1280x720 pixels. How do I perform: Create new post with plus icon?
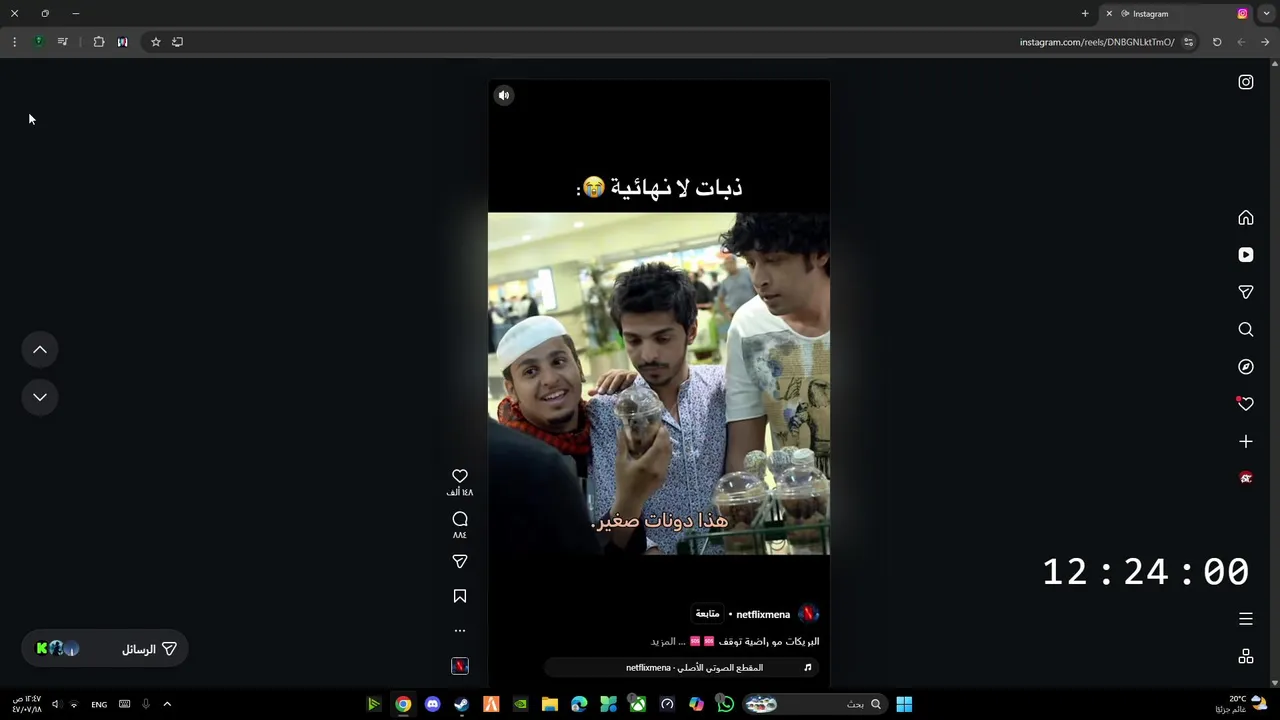1246,441
